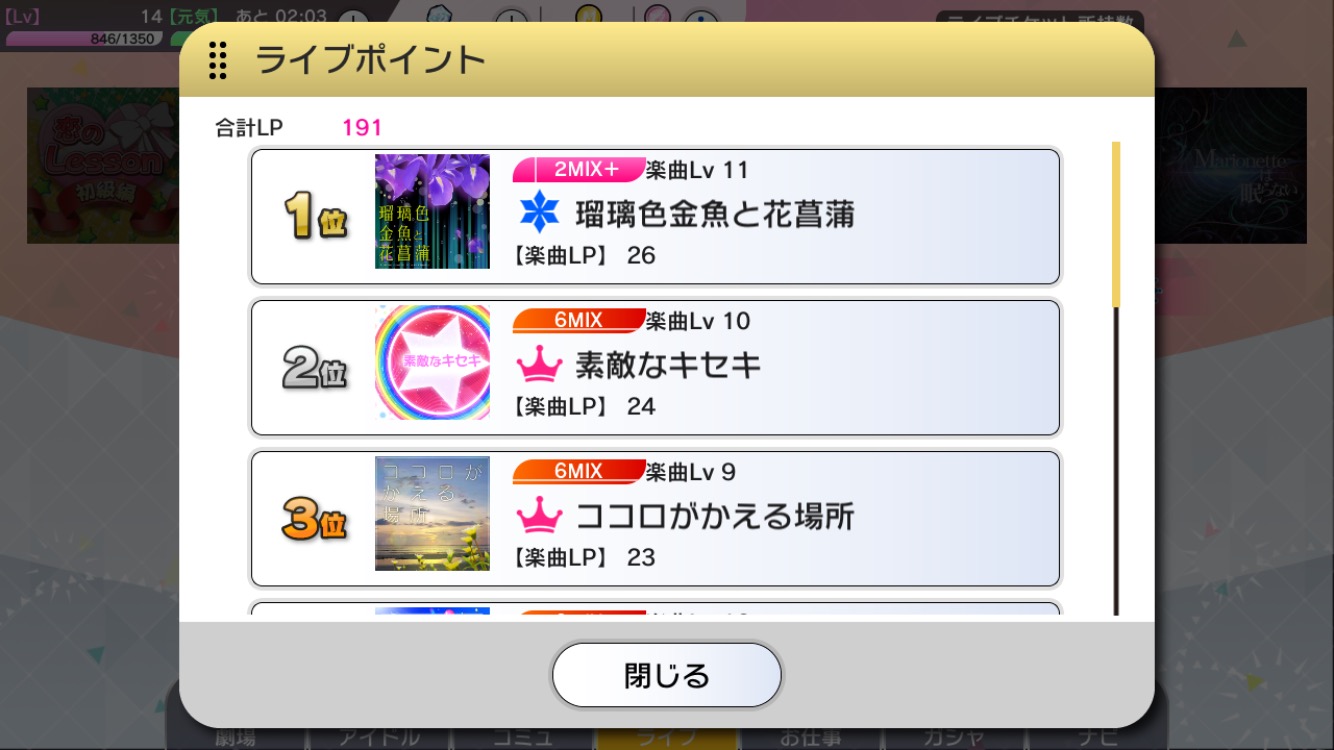The width and height of the screenshot is (1334, 750).
Task: Select the ココロがかえる場所 song title
Action: click(715, 516)
